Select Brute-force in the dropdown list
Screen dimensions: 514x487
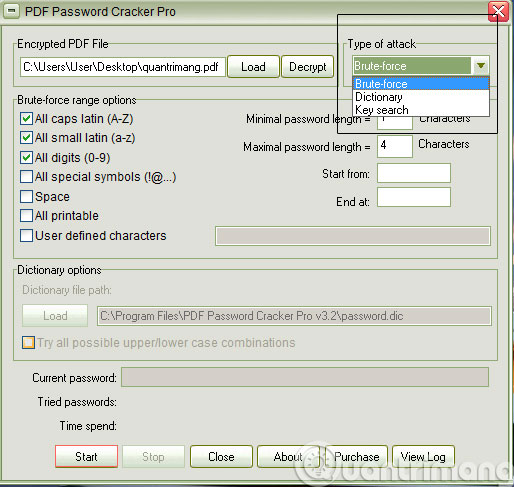(421, 84)
